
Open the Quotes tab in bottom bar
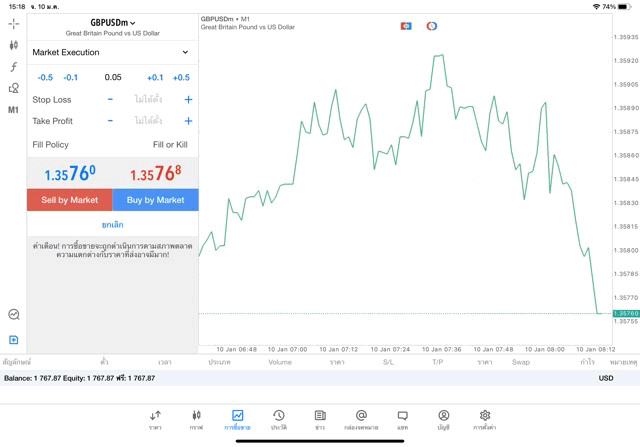coord(155,419)
